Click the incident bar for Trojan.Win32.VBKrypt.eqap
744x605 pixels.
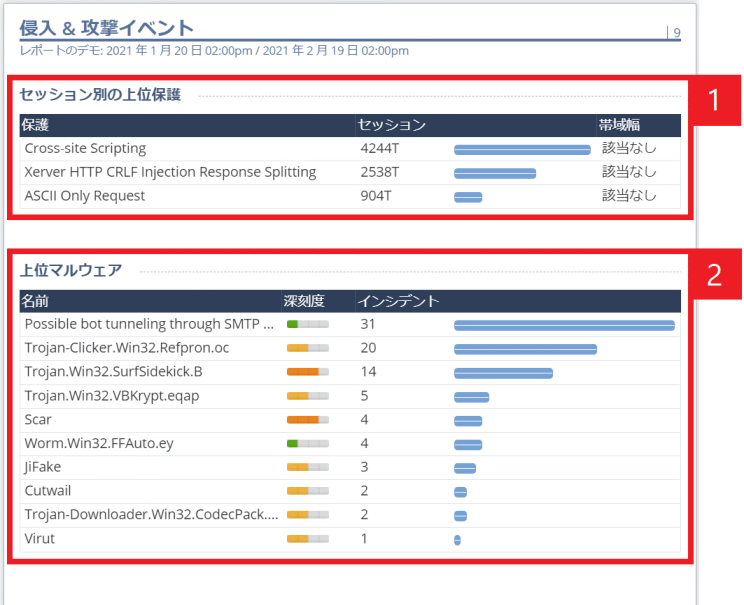point(471,397)
